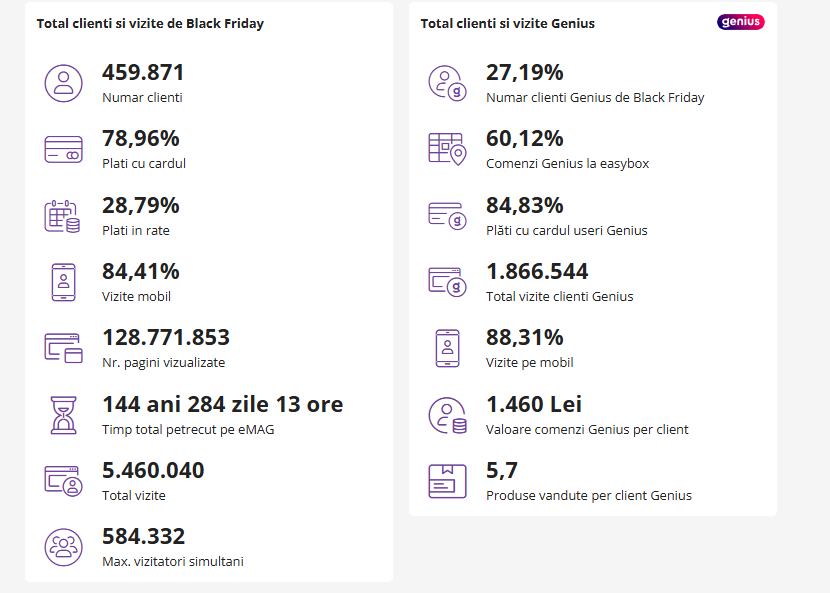
Task: Click the 459.871 clients statistic
Action: point(142,72)
